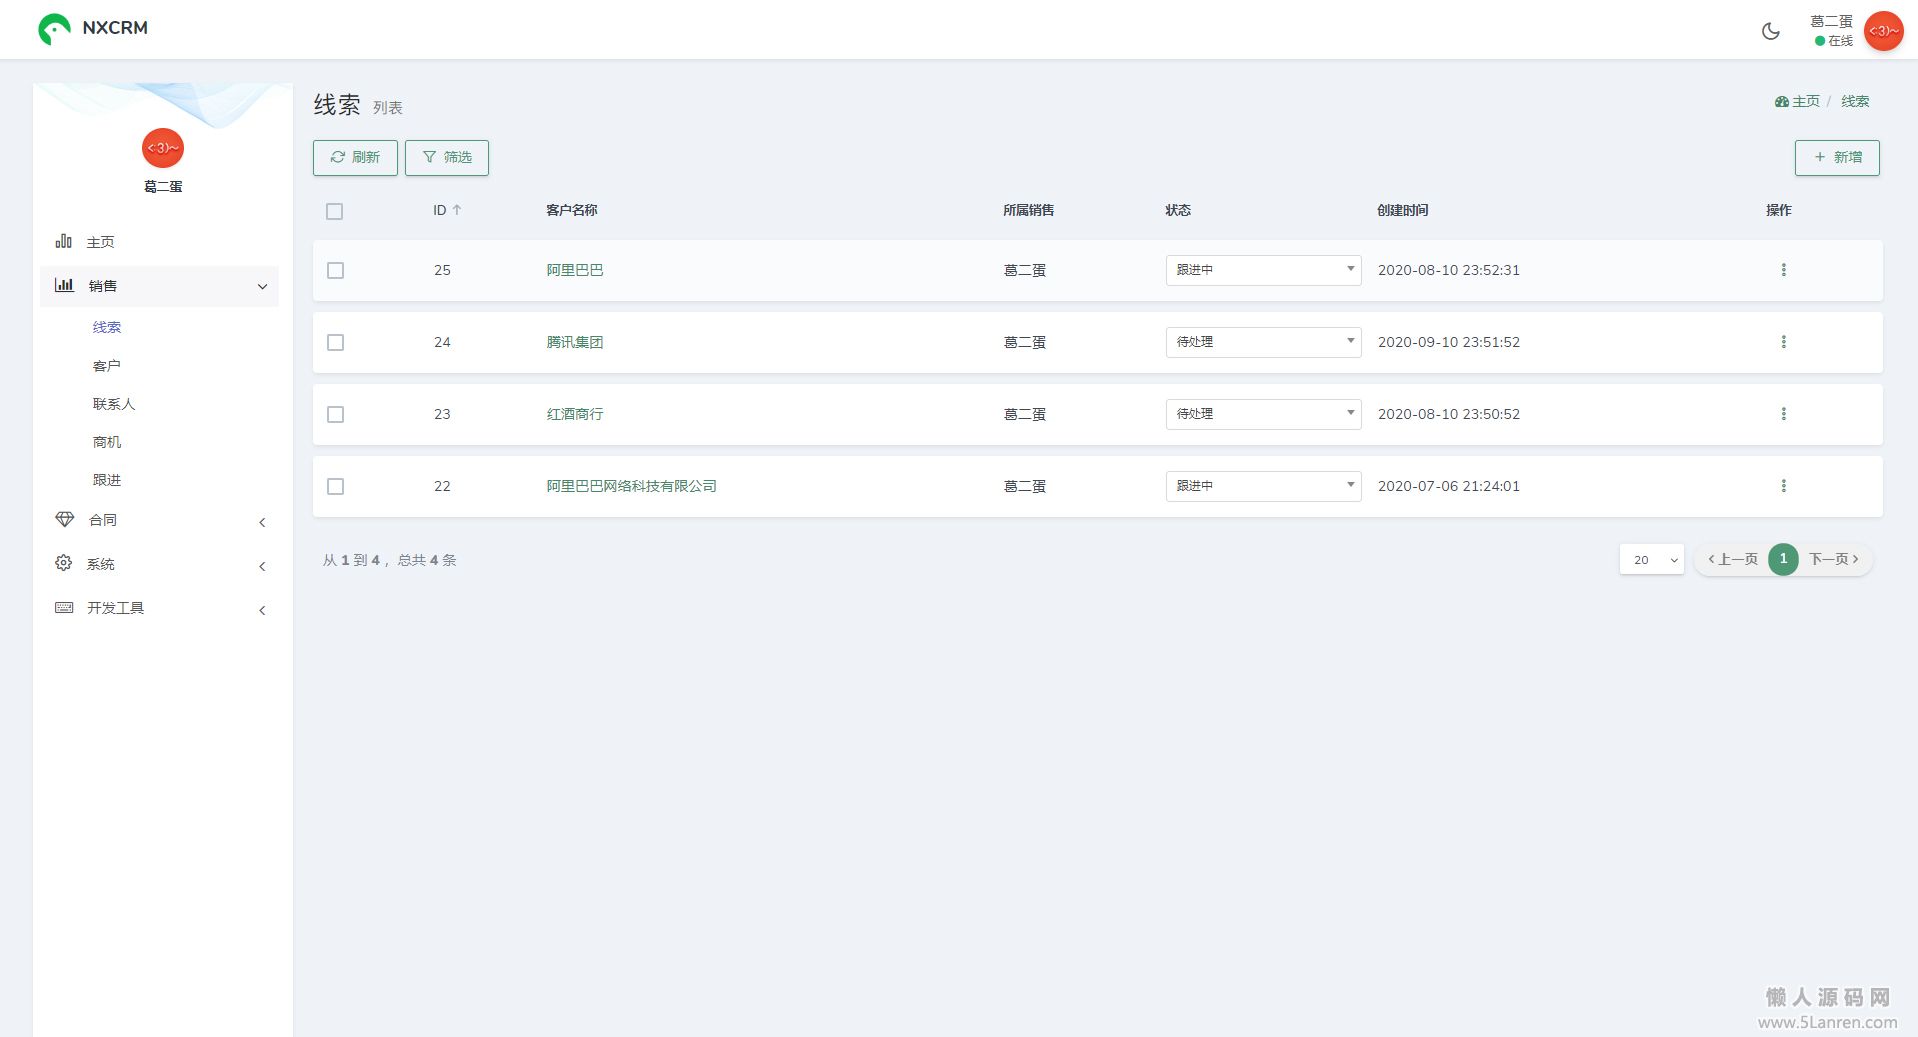Open three-dot menu for 腾讯集团 row
Image resolution: width=1918 pixels, height=1037 pixels.
coord(1783,342)
